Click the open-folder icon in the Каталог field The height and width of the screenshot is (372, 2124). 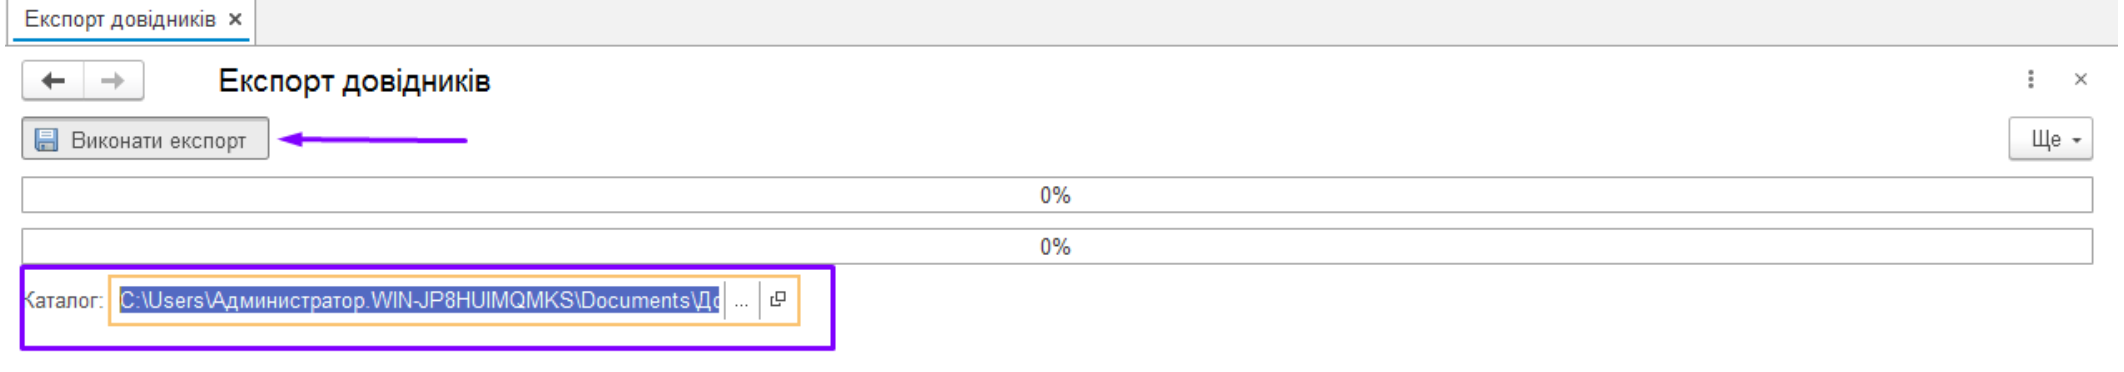tap(778, 299)
